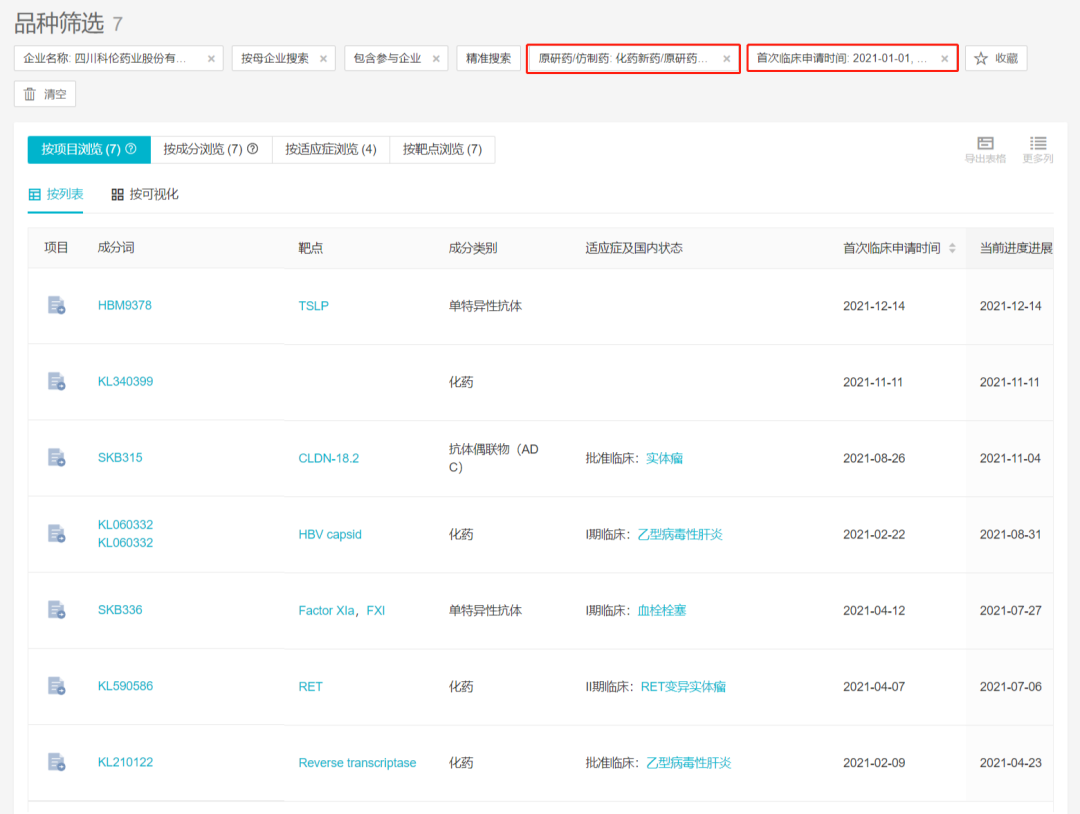Sort by 首次临床申请时间 column
The width and height of the screenshot is (1080, 814).
tap(952, 248)
